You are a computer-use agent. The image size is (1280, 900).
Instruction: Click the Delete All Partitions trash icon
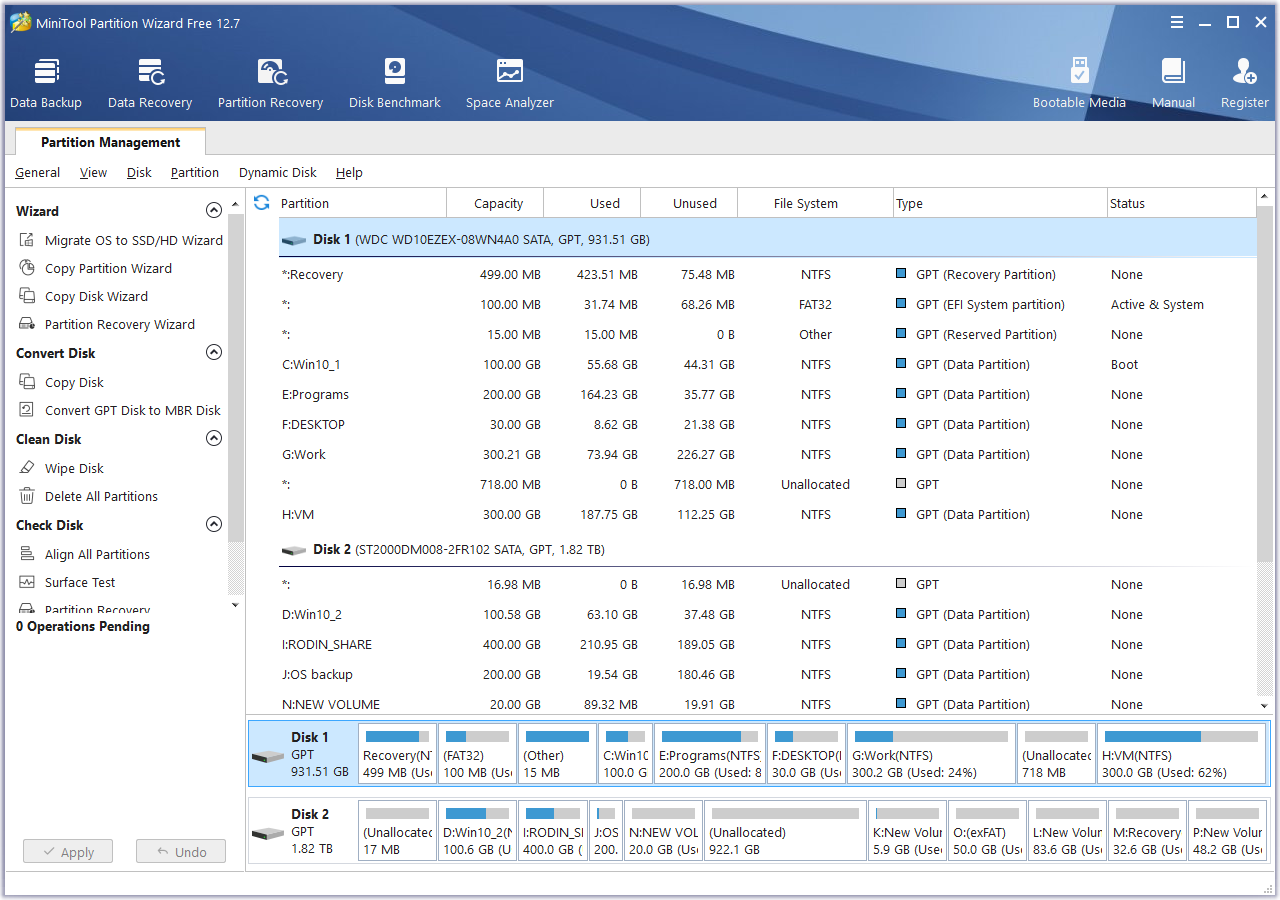pyautogui.click(x=27, y=496)
